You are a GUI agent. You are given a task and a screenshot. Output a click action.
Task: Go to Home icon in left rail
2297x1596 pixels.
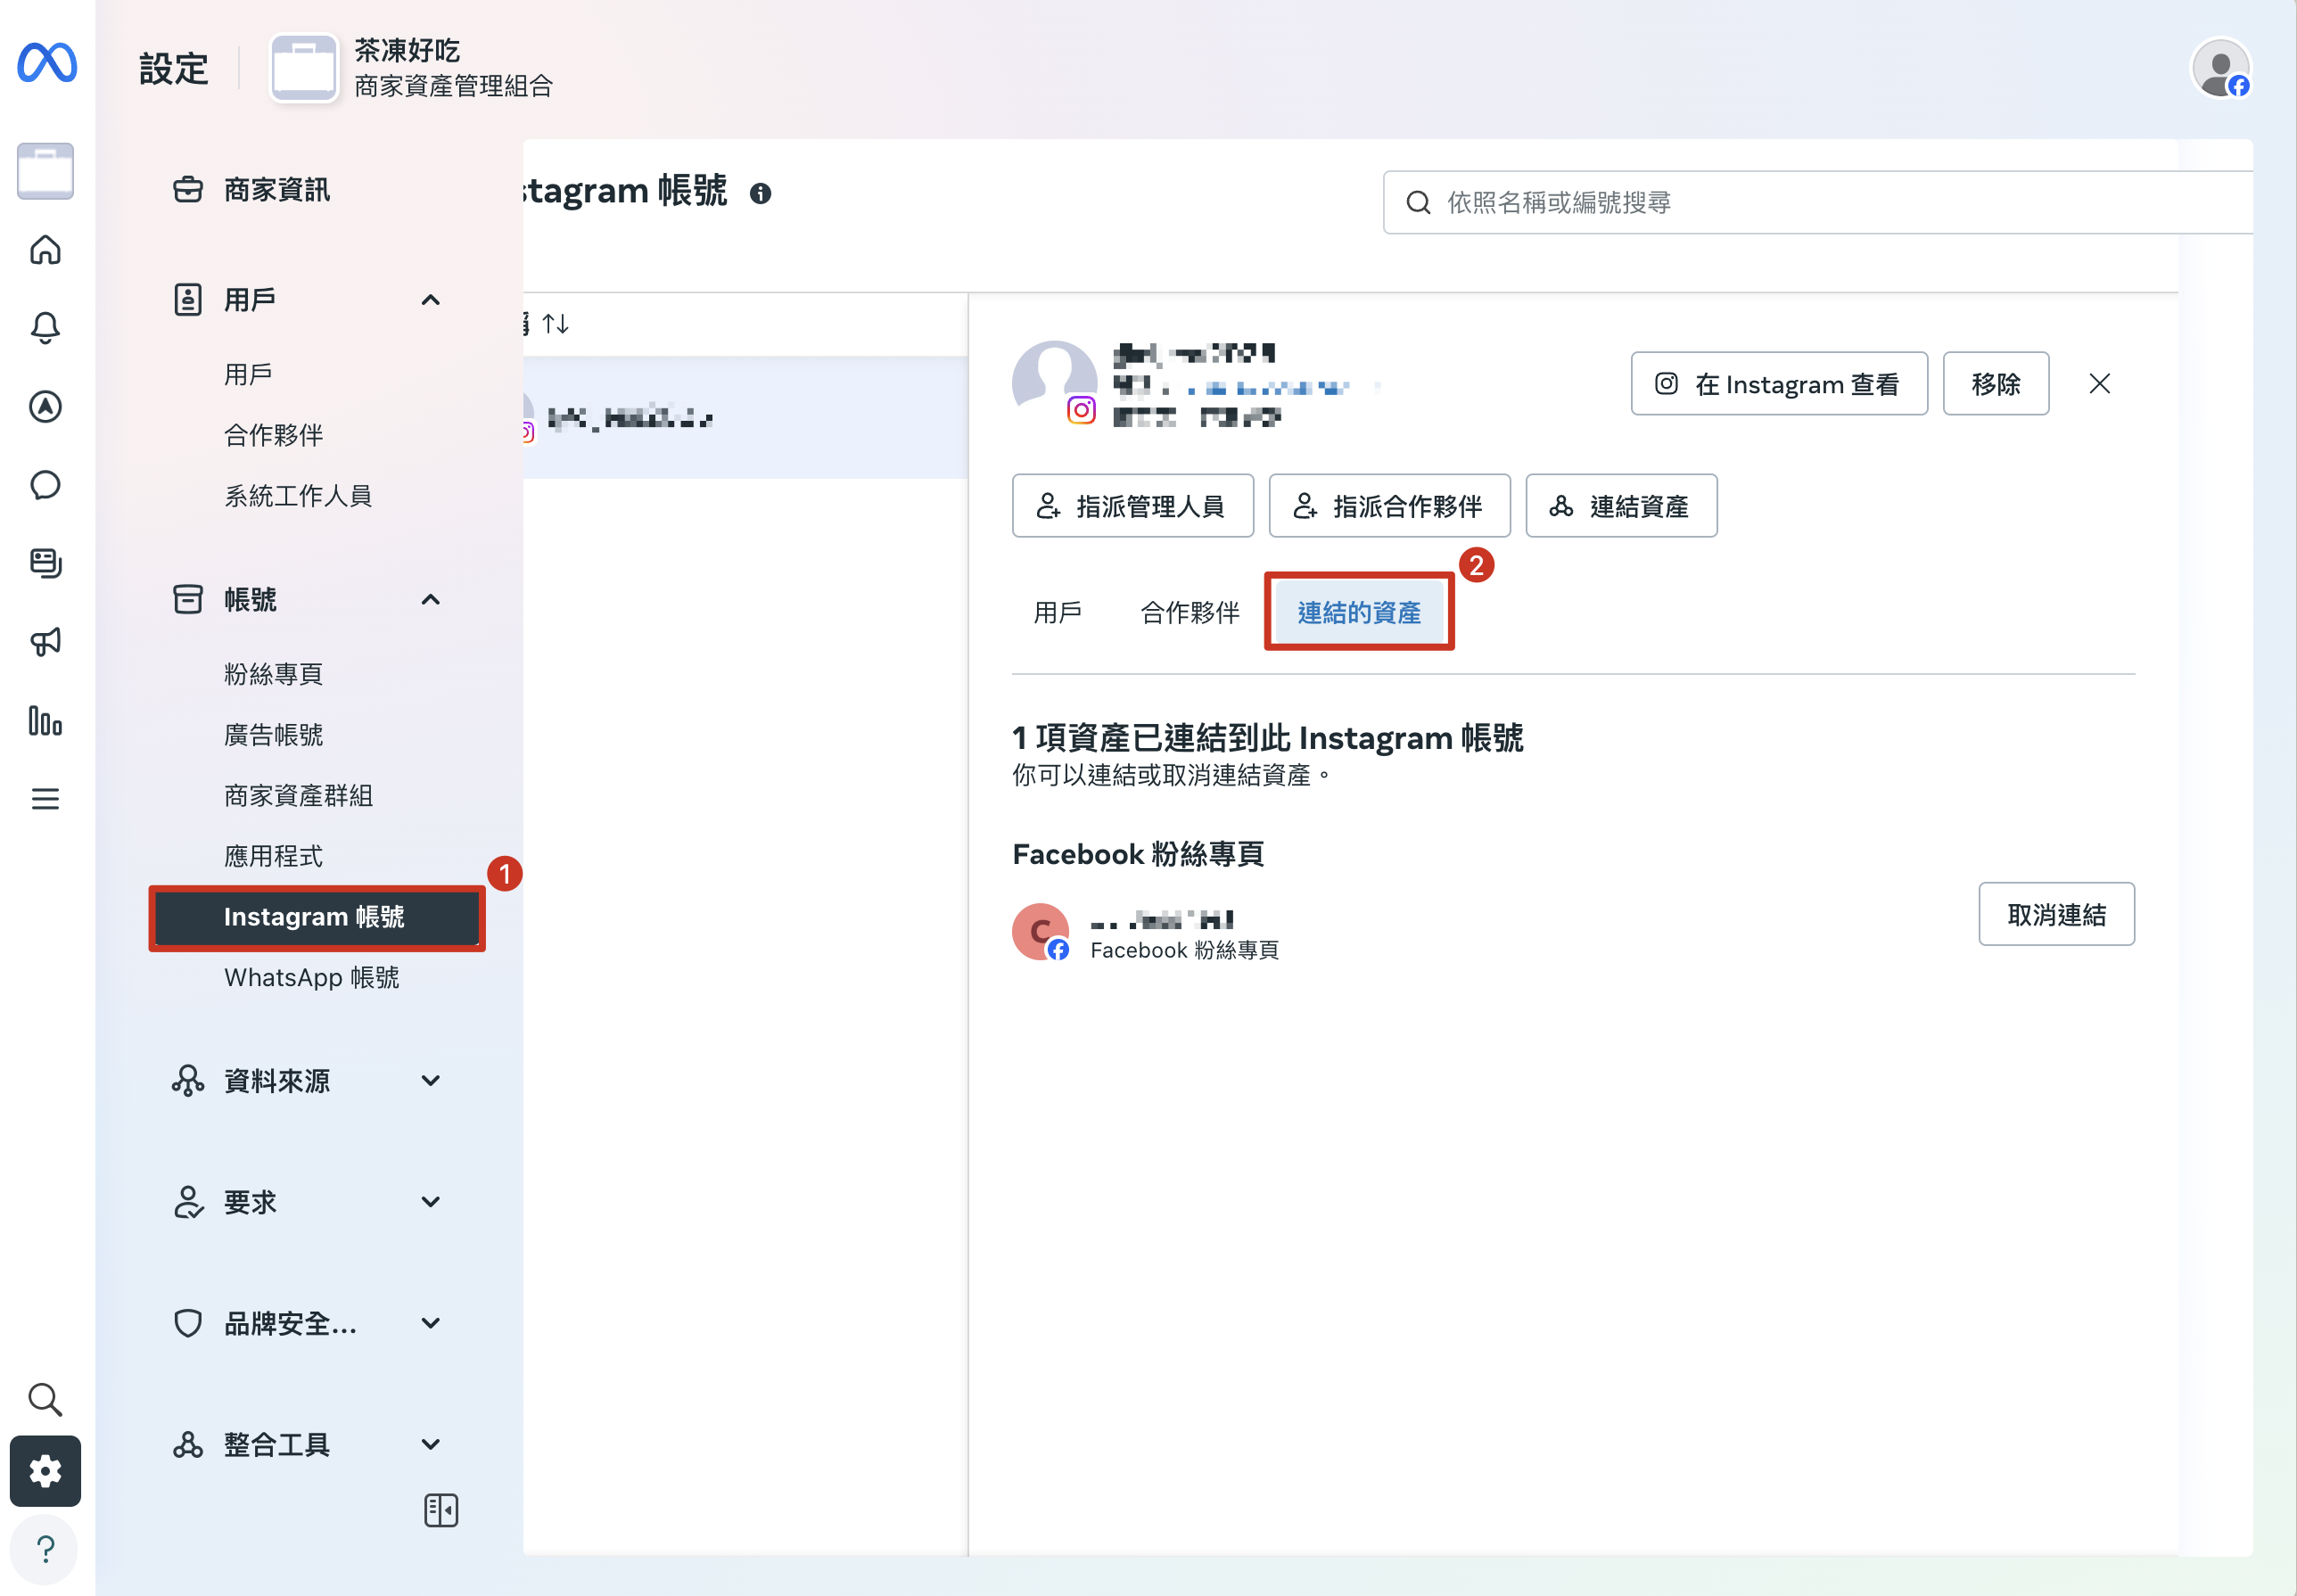tap(45, 249)
